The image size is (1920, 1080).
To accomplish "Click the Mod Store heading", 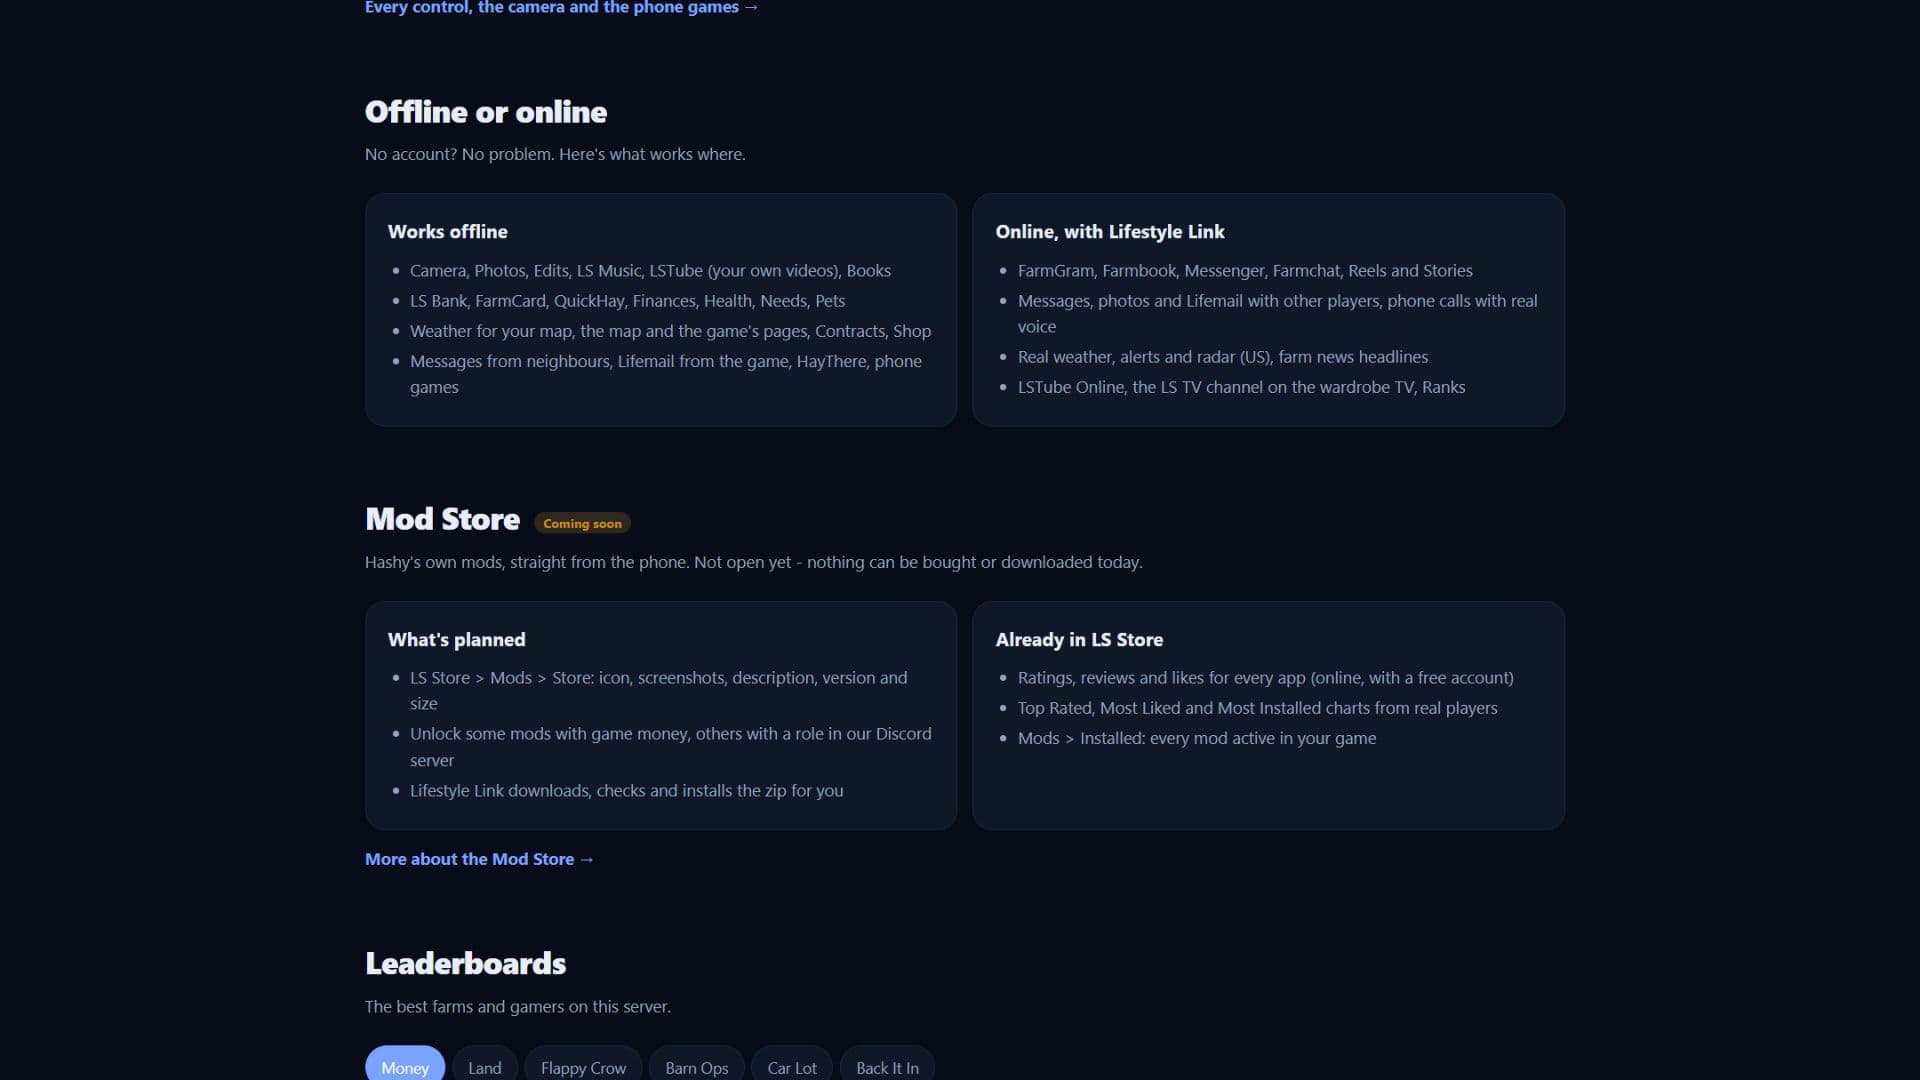I will point(442,519).
